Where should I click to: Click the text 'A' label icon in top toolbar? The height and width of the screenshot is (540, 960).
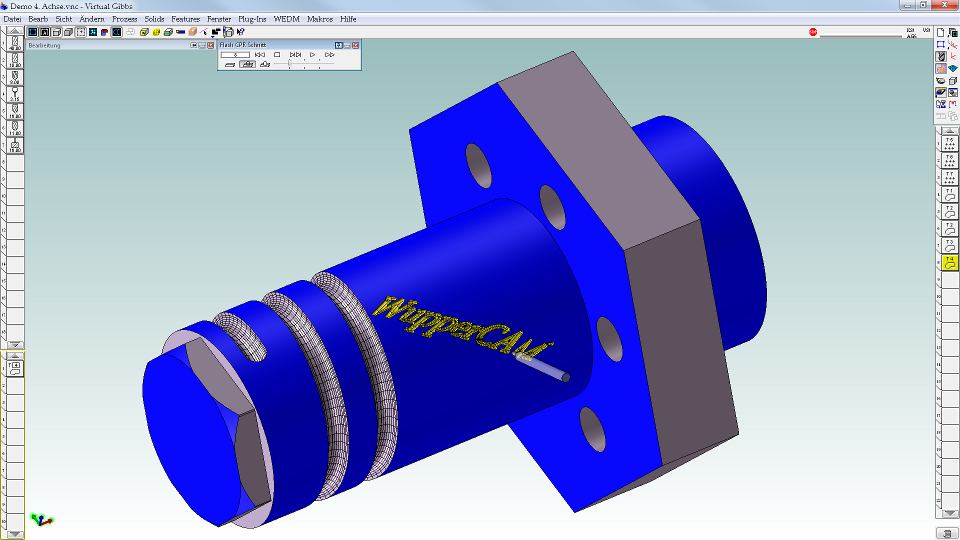[45, 32]
